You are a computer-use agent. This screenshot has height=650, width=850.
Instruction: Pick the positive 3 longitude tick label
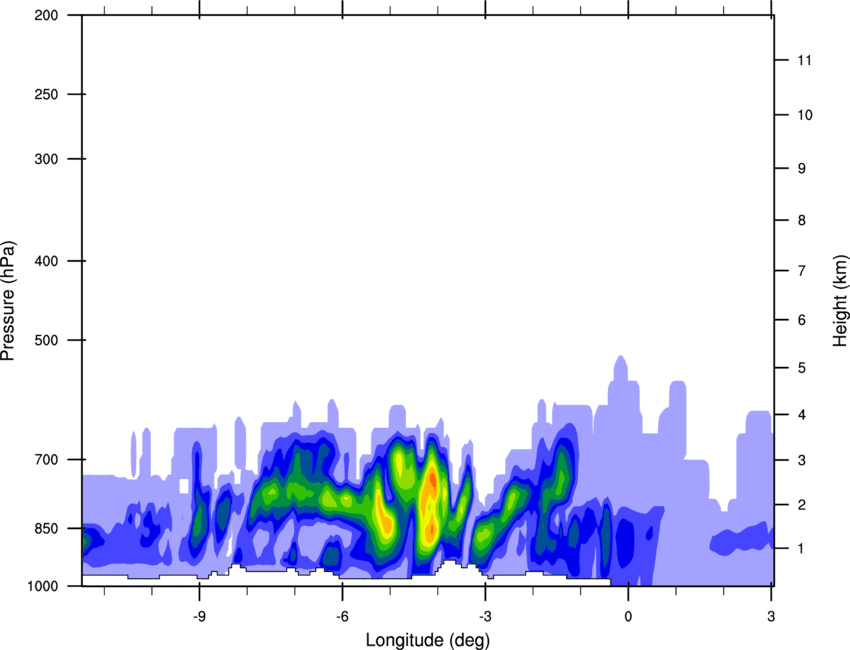click(x=771, y=616)
